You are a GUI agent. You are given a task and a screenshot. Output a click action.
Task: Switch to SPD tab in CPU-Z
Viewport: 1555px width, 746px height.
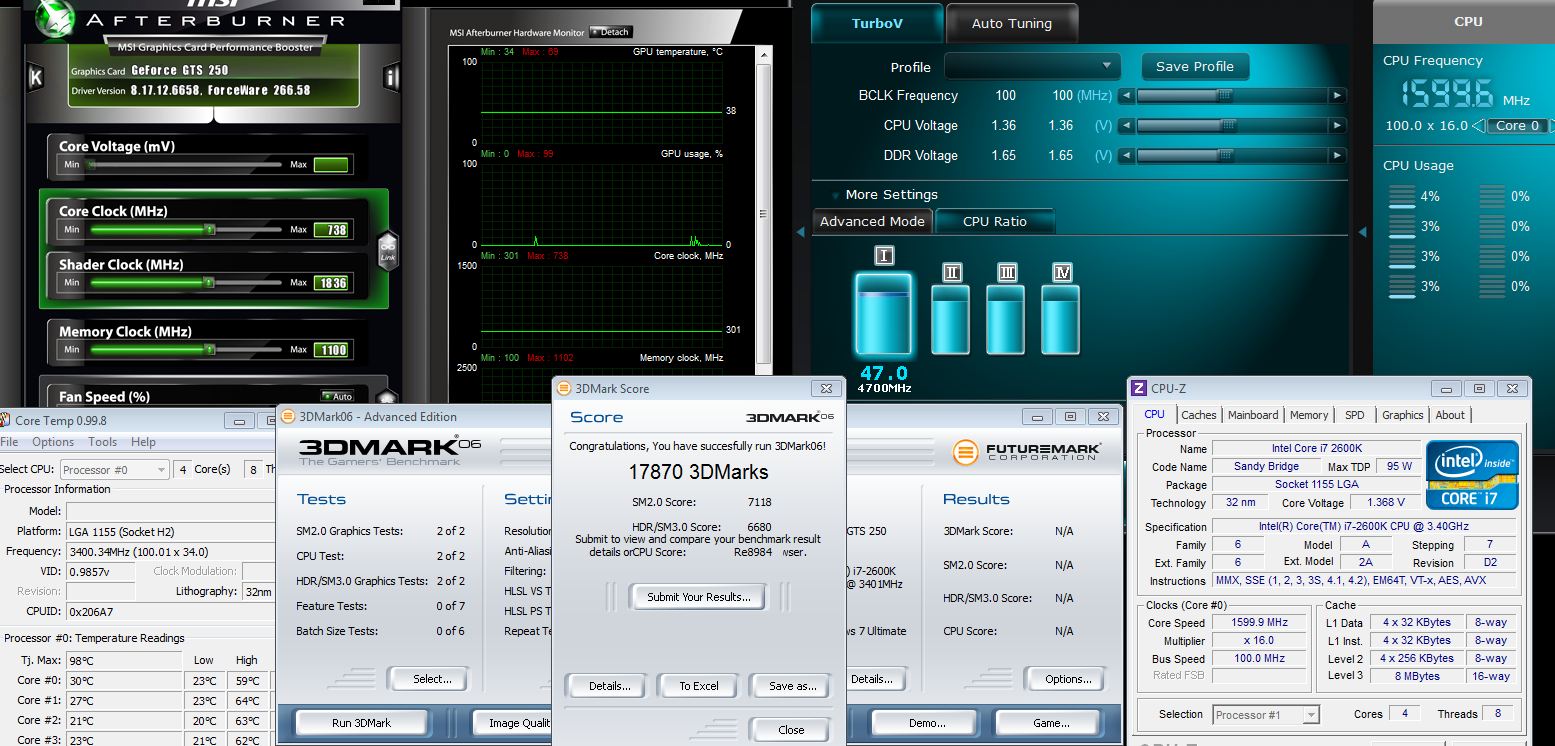pyautogui.click(x=1355, y=415)
